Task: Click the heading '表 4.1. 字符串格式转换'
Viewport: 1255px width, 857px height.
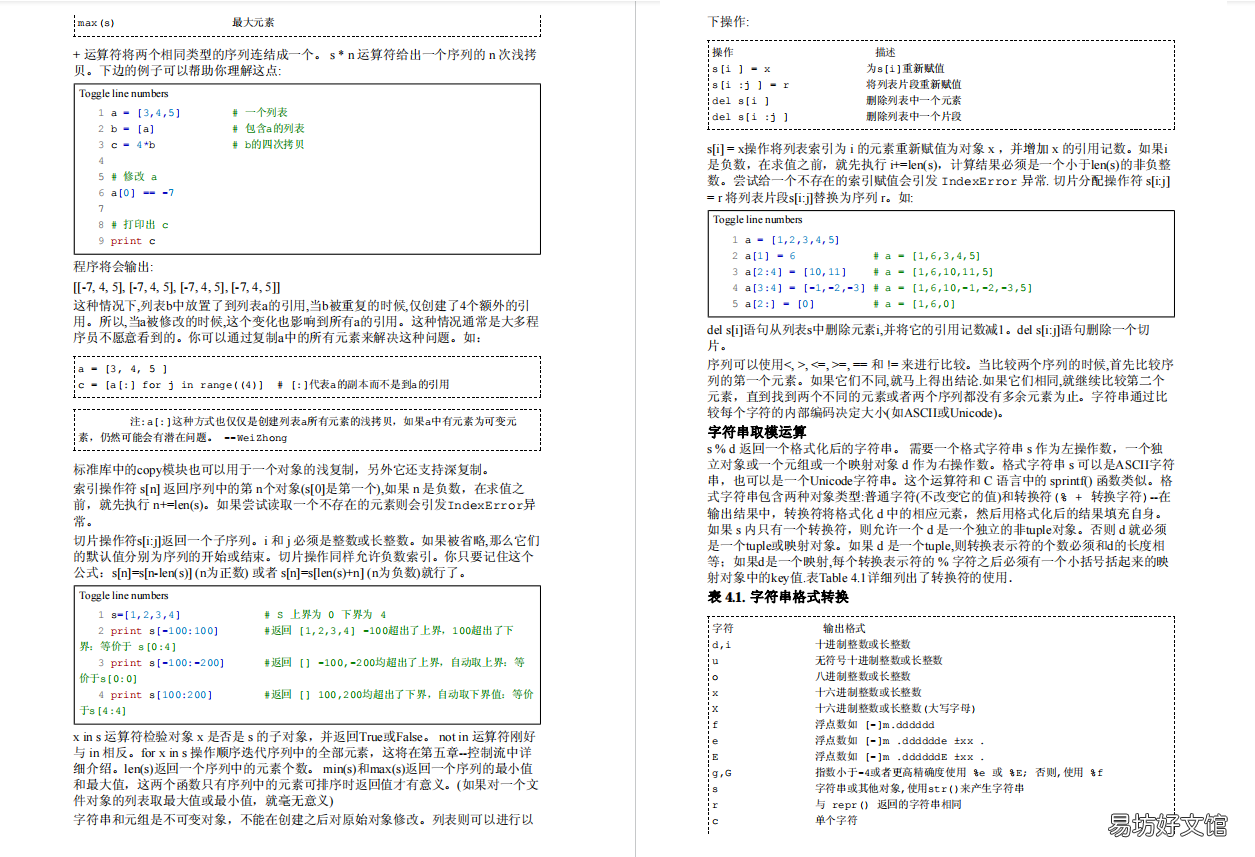Action: tap(778, 597)
